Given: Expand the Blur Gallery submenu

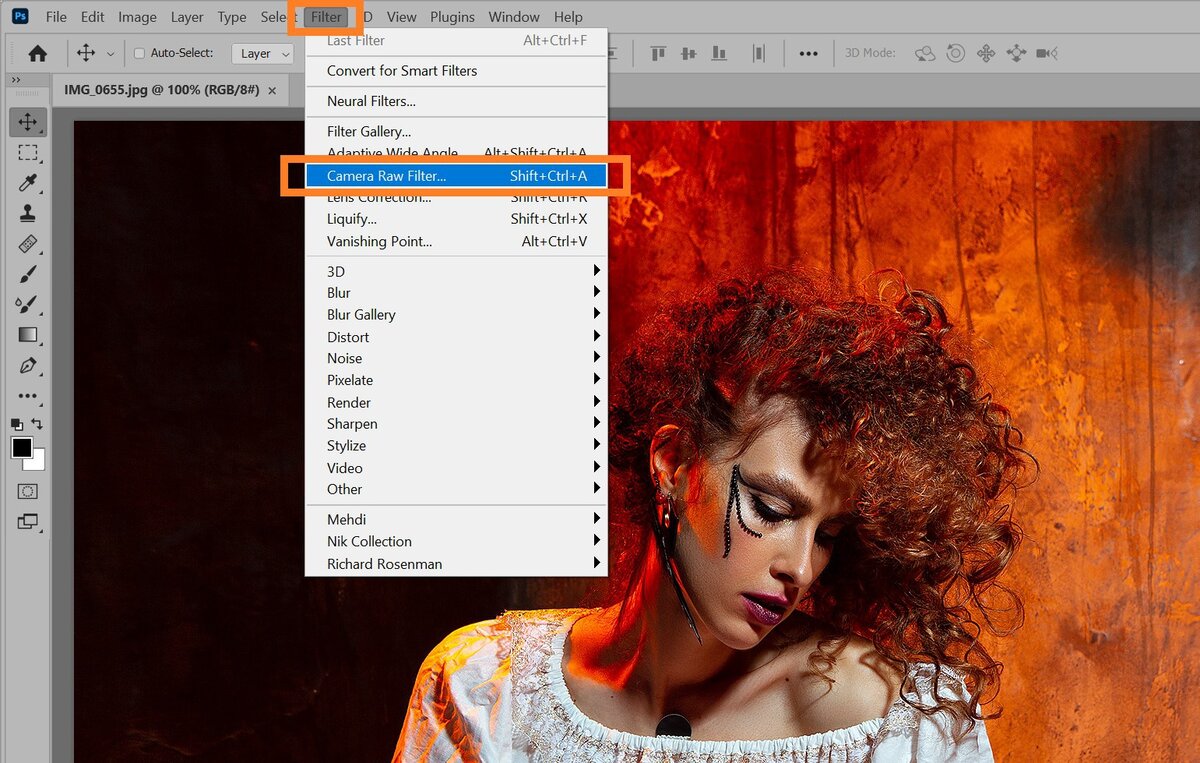Looking at the screenshot, I should tap(456, 314).
